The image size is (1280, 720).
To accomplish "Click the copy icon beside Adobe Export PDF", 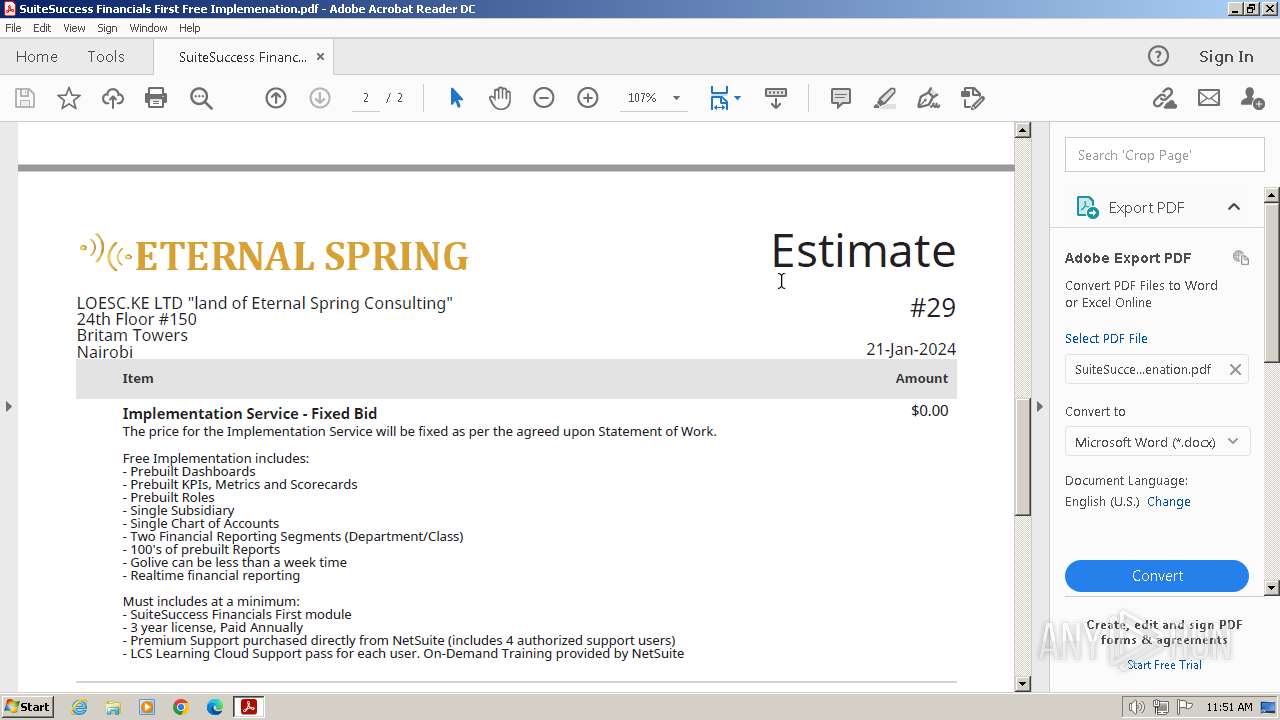I will pyautogui.click(x=1241, y=258).
